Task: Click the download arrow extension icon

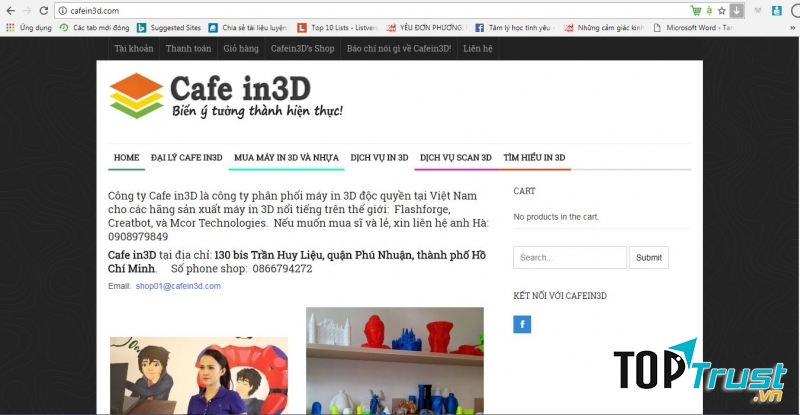Action: pyautogui.click(x=736, y=10)
